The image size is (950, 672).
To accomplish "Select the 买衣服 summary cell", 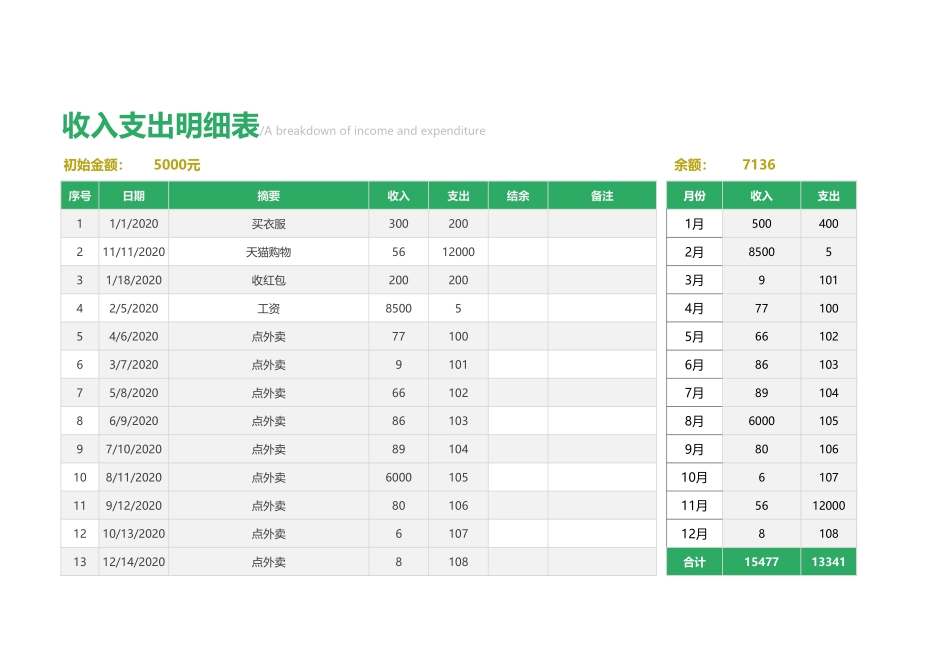I will pos(270,223).
